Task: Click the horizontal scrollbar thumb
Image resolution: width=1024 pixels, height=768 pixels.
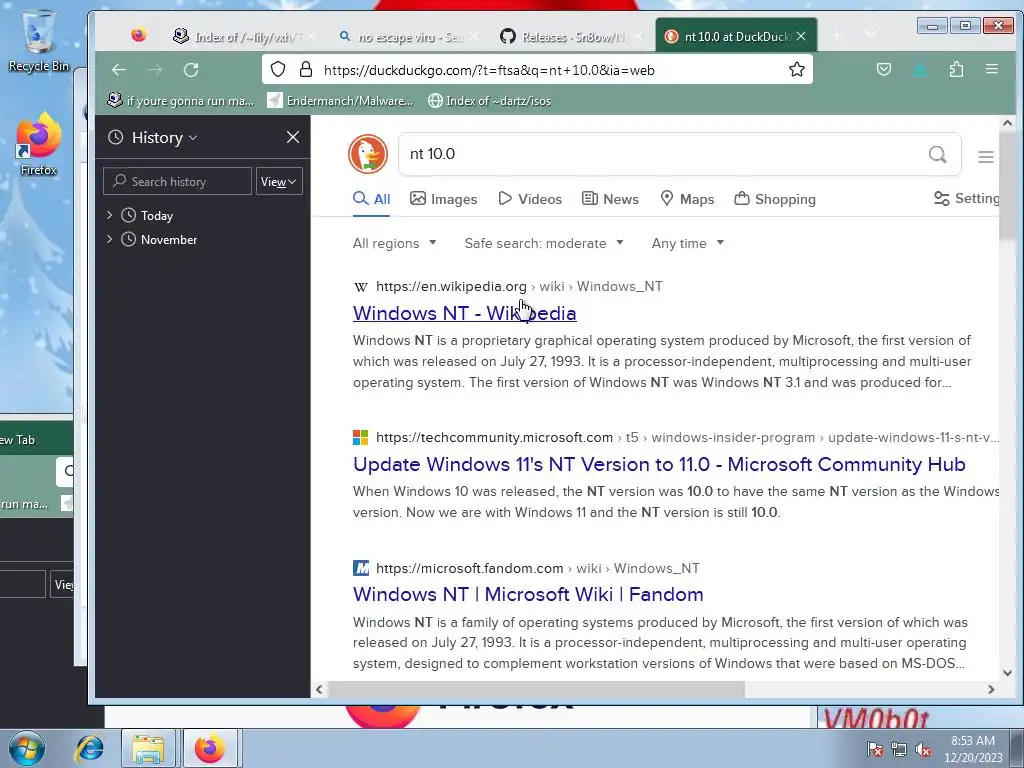Action: coord(536,689)
